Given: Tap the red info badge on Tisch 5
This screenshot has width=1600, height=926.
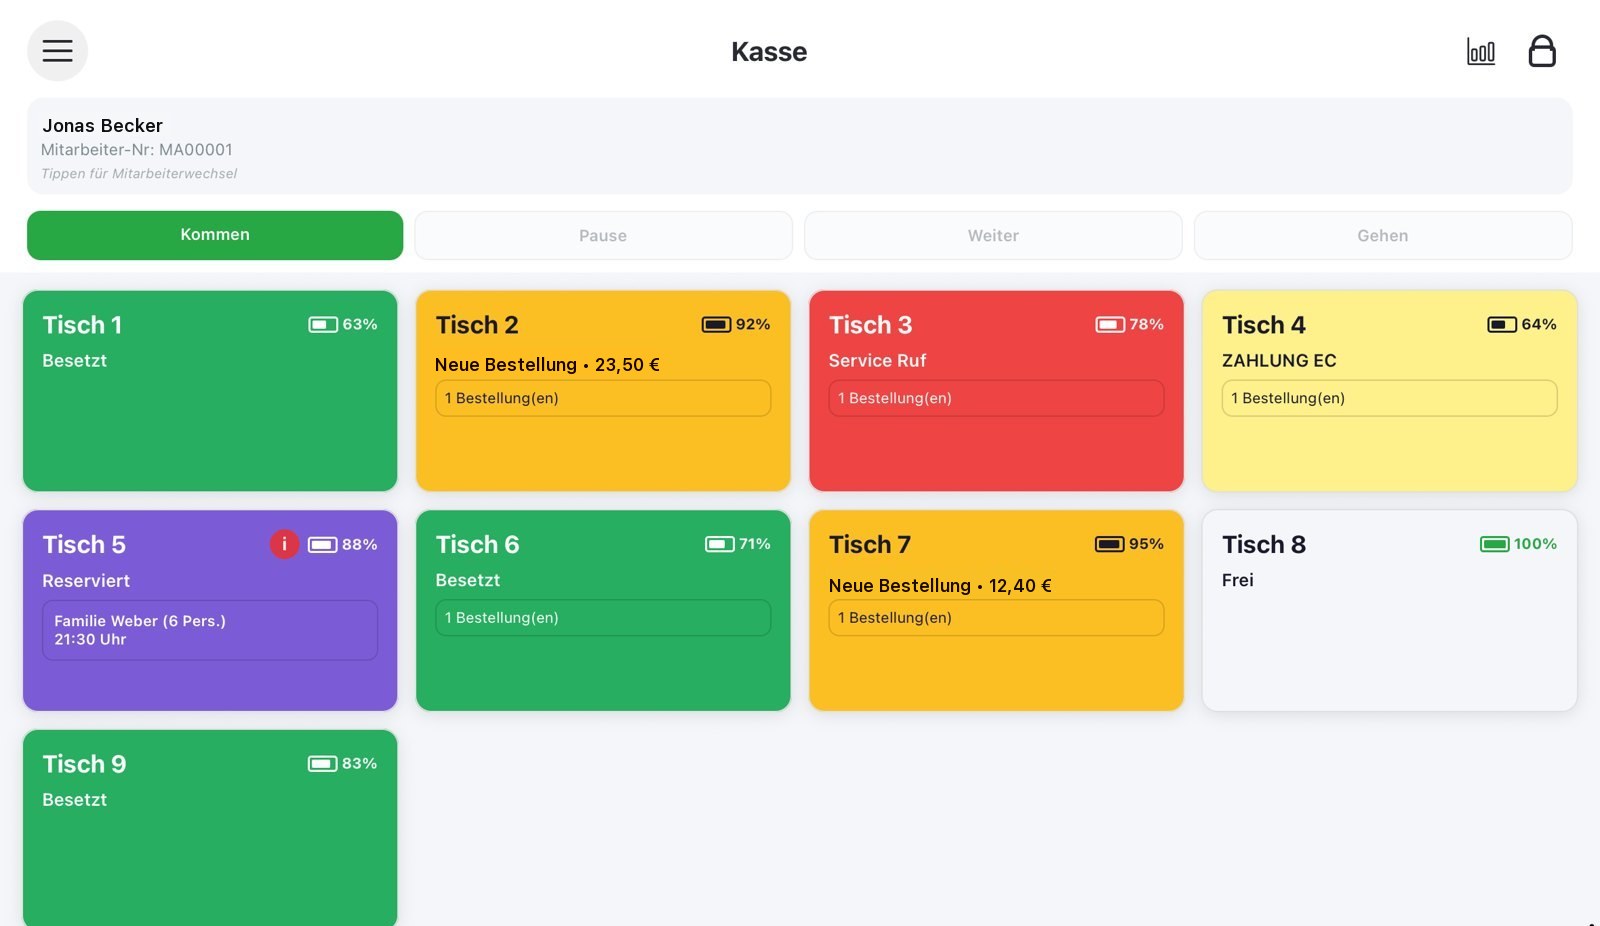Looking at the screenshot, I should tap(284, 544).
